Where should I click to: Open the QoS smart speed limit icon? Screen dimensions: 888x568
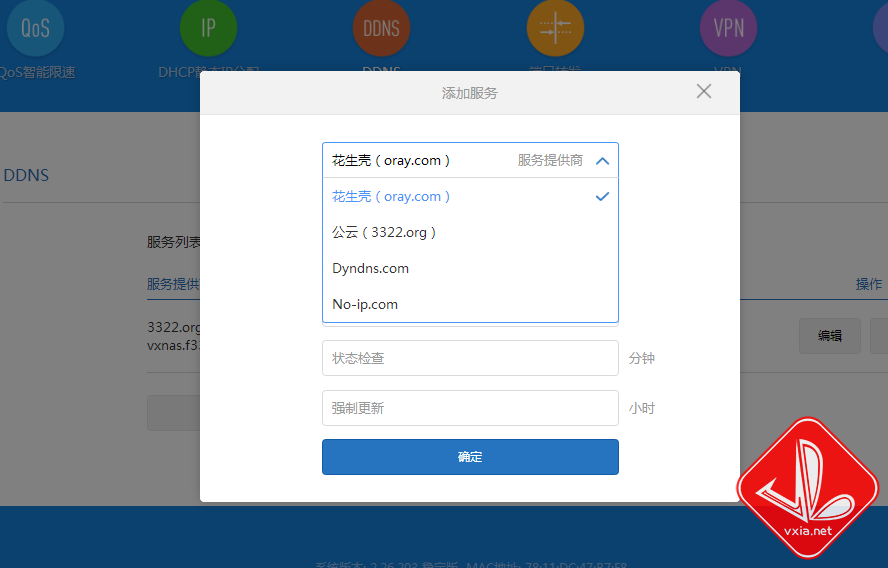pos(35,28)
